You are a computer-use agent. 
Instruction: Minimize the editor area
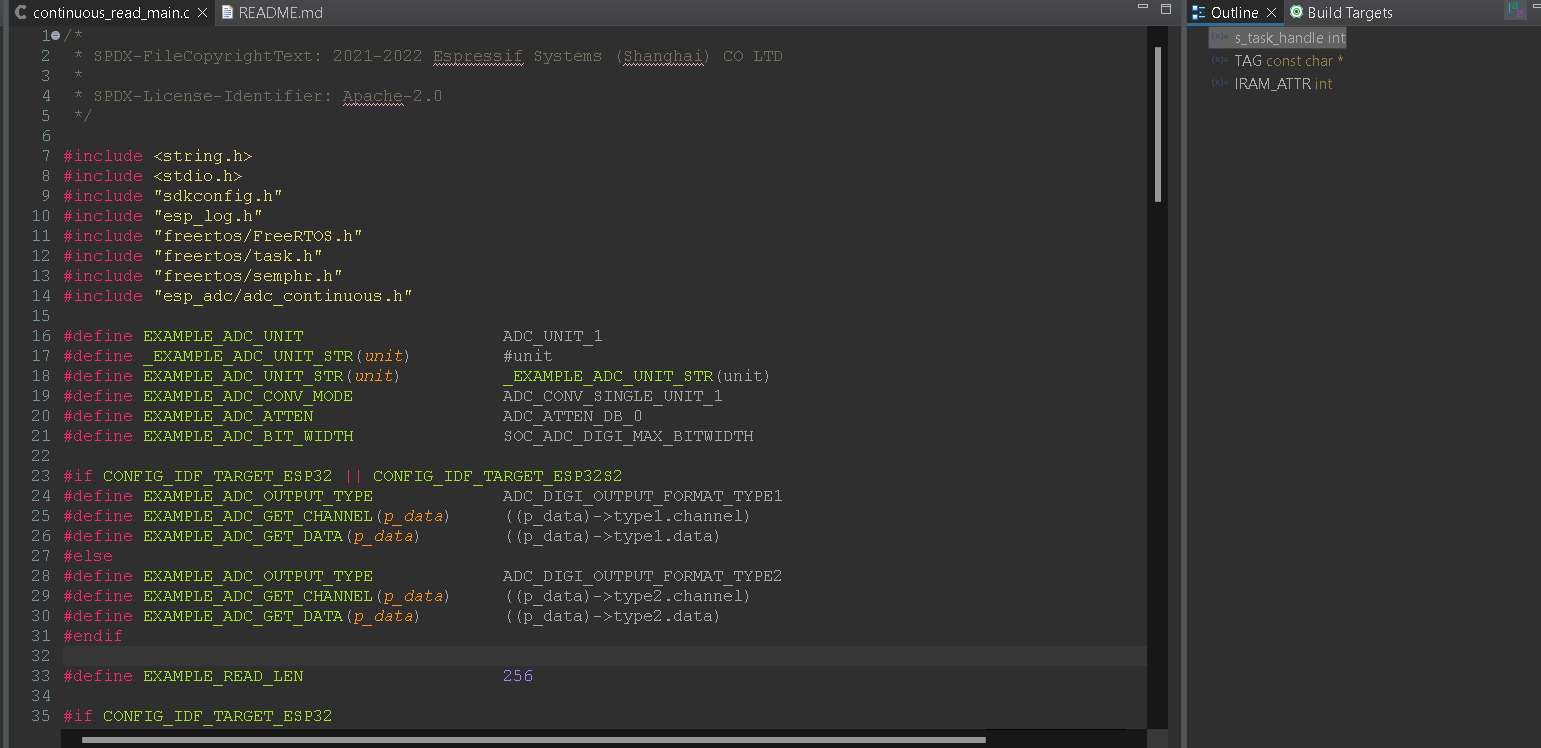pos(1143,8)
